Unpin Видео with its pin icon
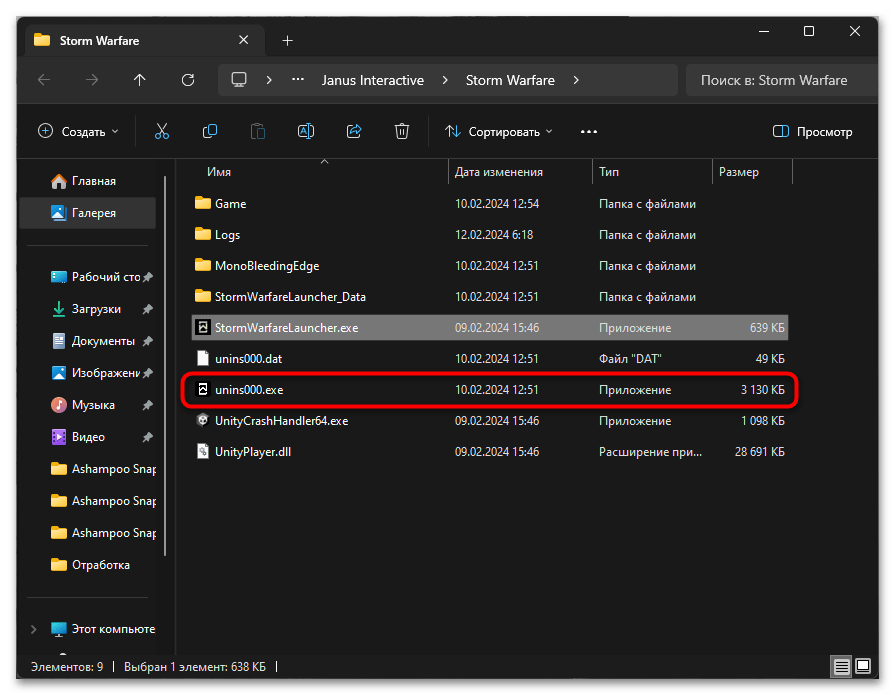Image resolution: width=895 pixels, height=695 pixels. click(x=148, y=437)
